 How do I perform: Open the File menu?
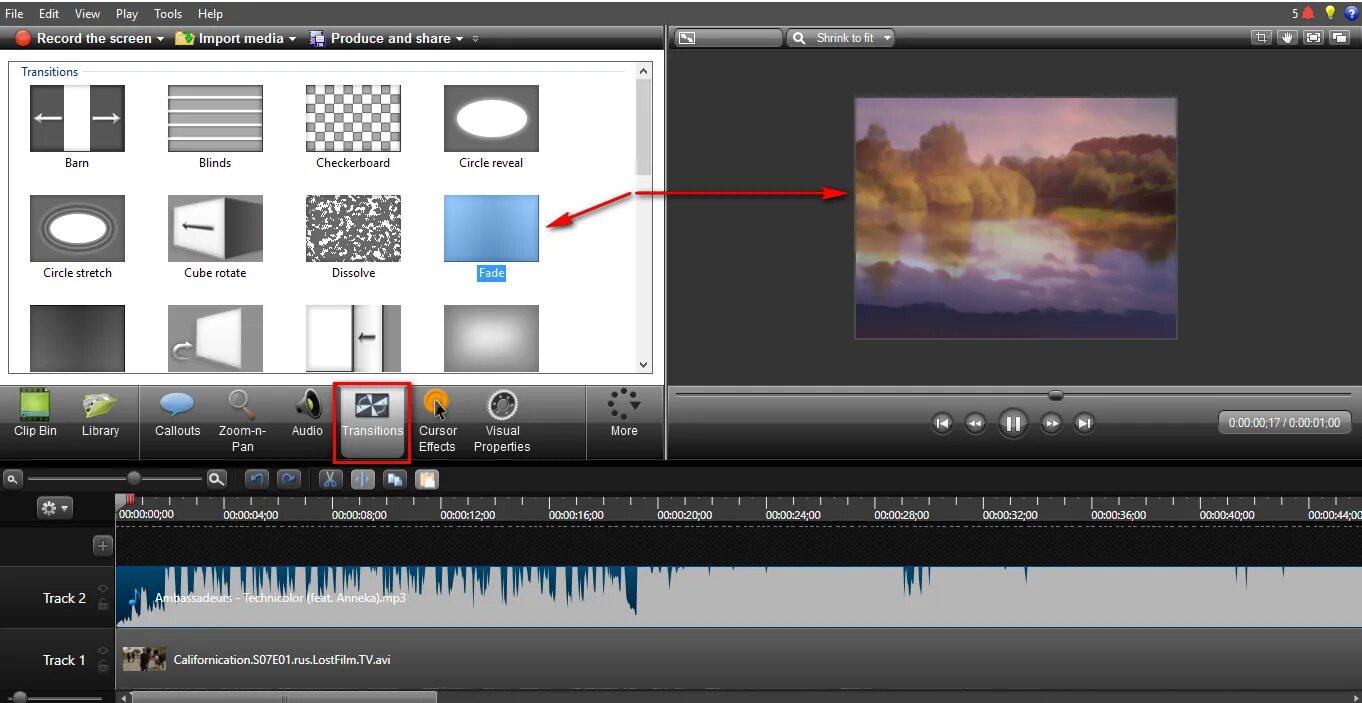[x=14, y=14]
